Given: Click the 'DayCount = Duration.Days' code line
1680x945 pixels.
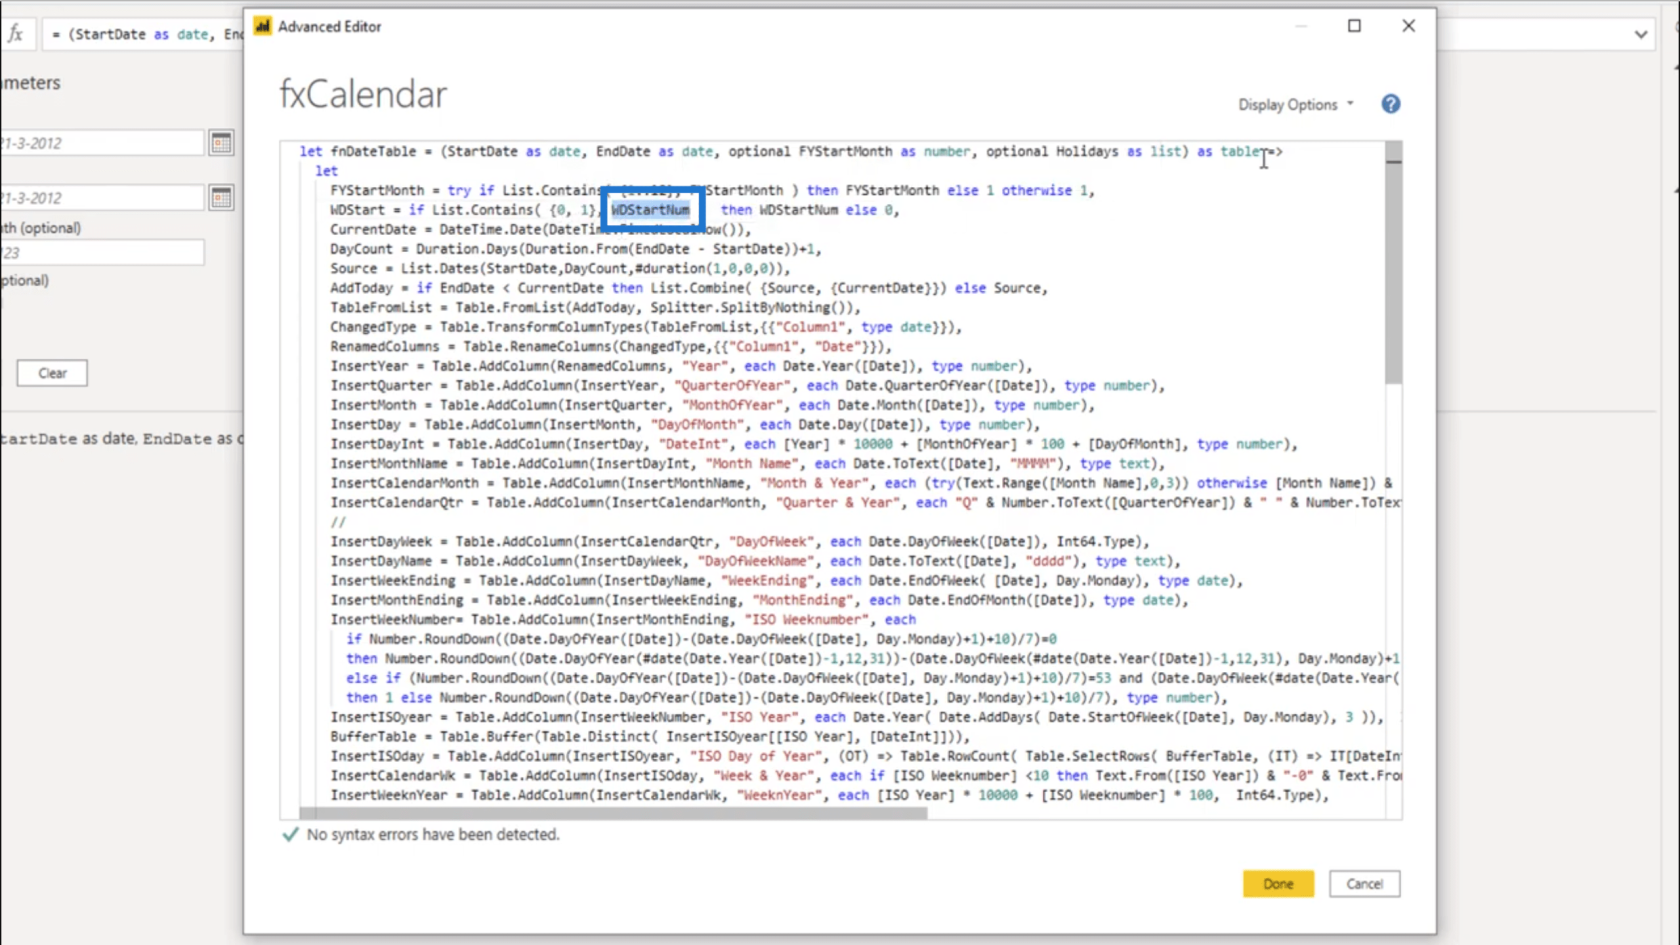Looking at the screenshot, I should coord(575,249).
